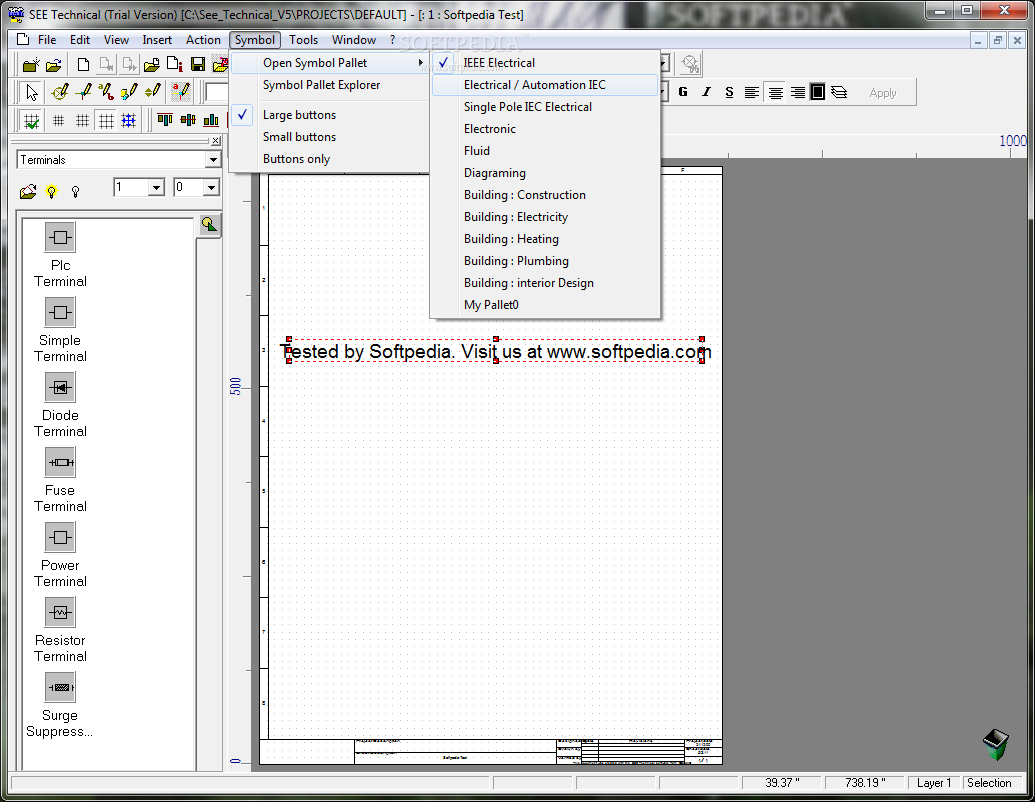Open the File menu
Image resolution: width=1035 pixels, height=802 pixels.
click(47, 40)
